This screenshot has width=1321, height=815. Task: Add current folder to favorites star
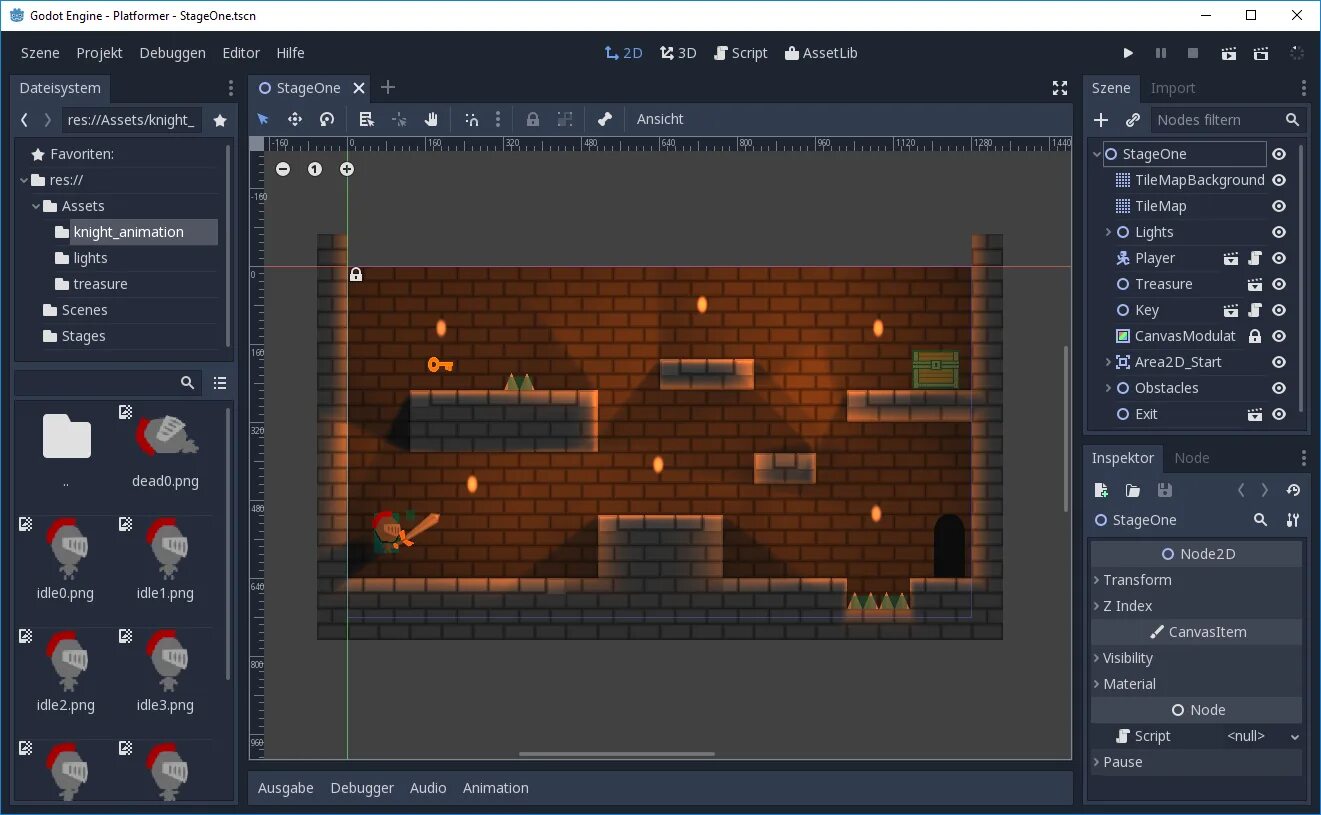(220, 120)
